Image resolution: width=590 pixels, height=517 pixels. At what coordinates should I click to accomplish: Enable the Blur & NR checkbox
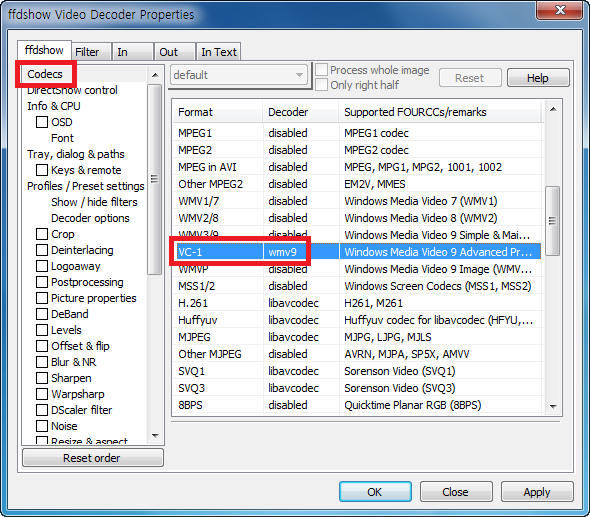tap(42, 362)
